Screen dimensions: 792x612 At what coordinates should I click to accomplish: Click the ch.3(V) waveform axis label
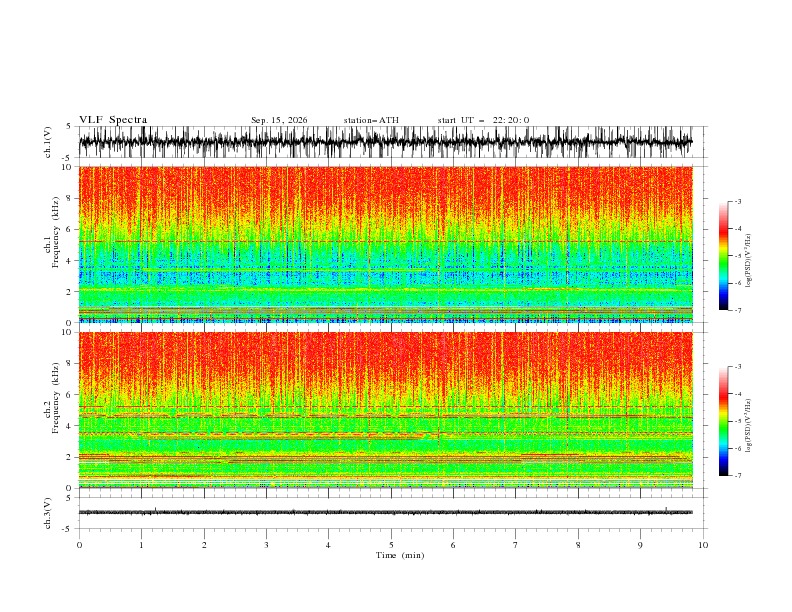(48, 513)
